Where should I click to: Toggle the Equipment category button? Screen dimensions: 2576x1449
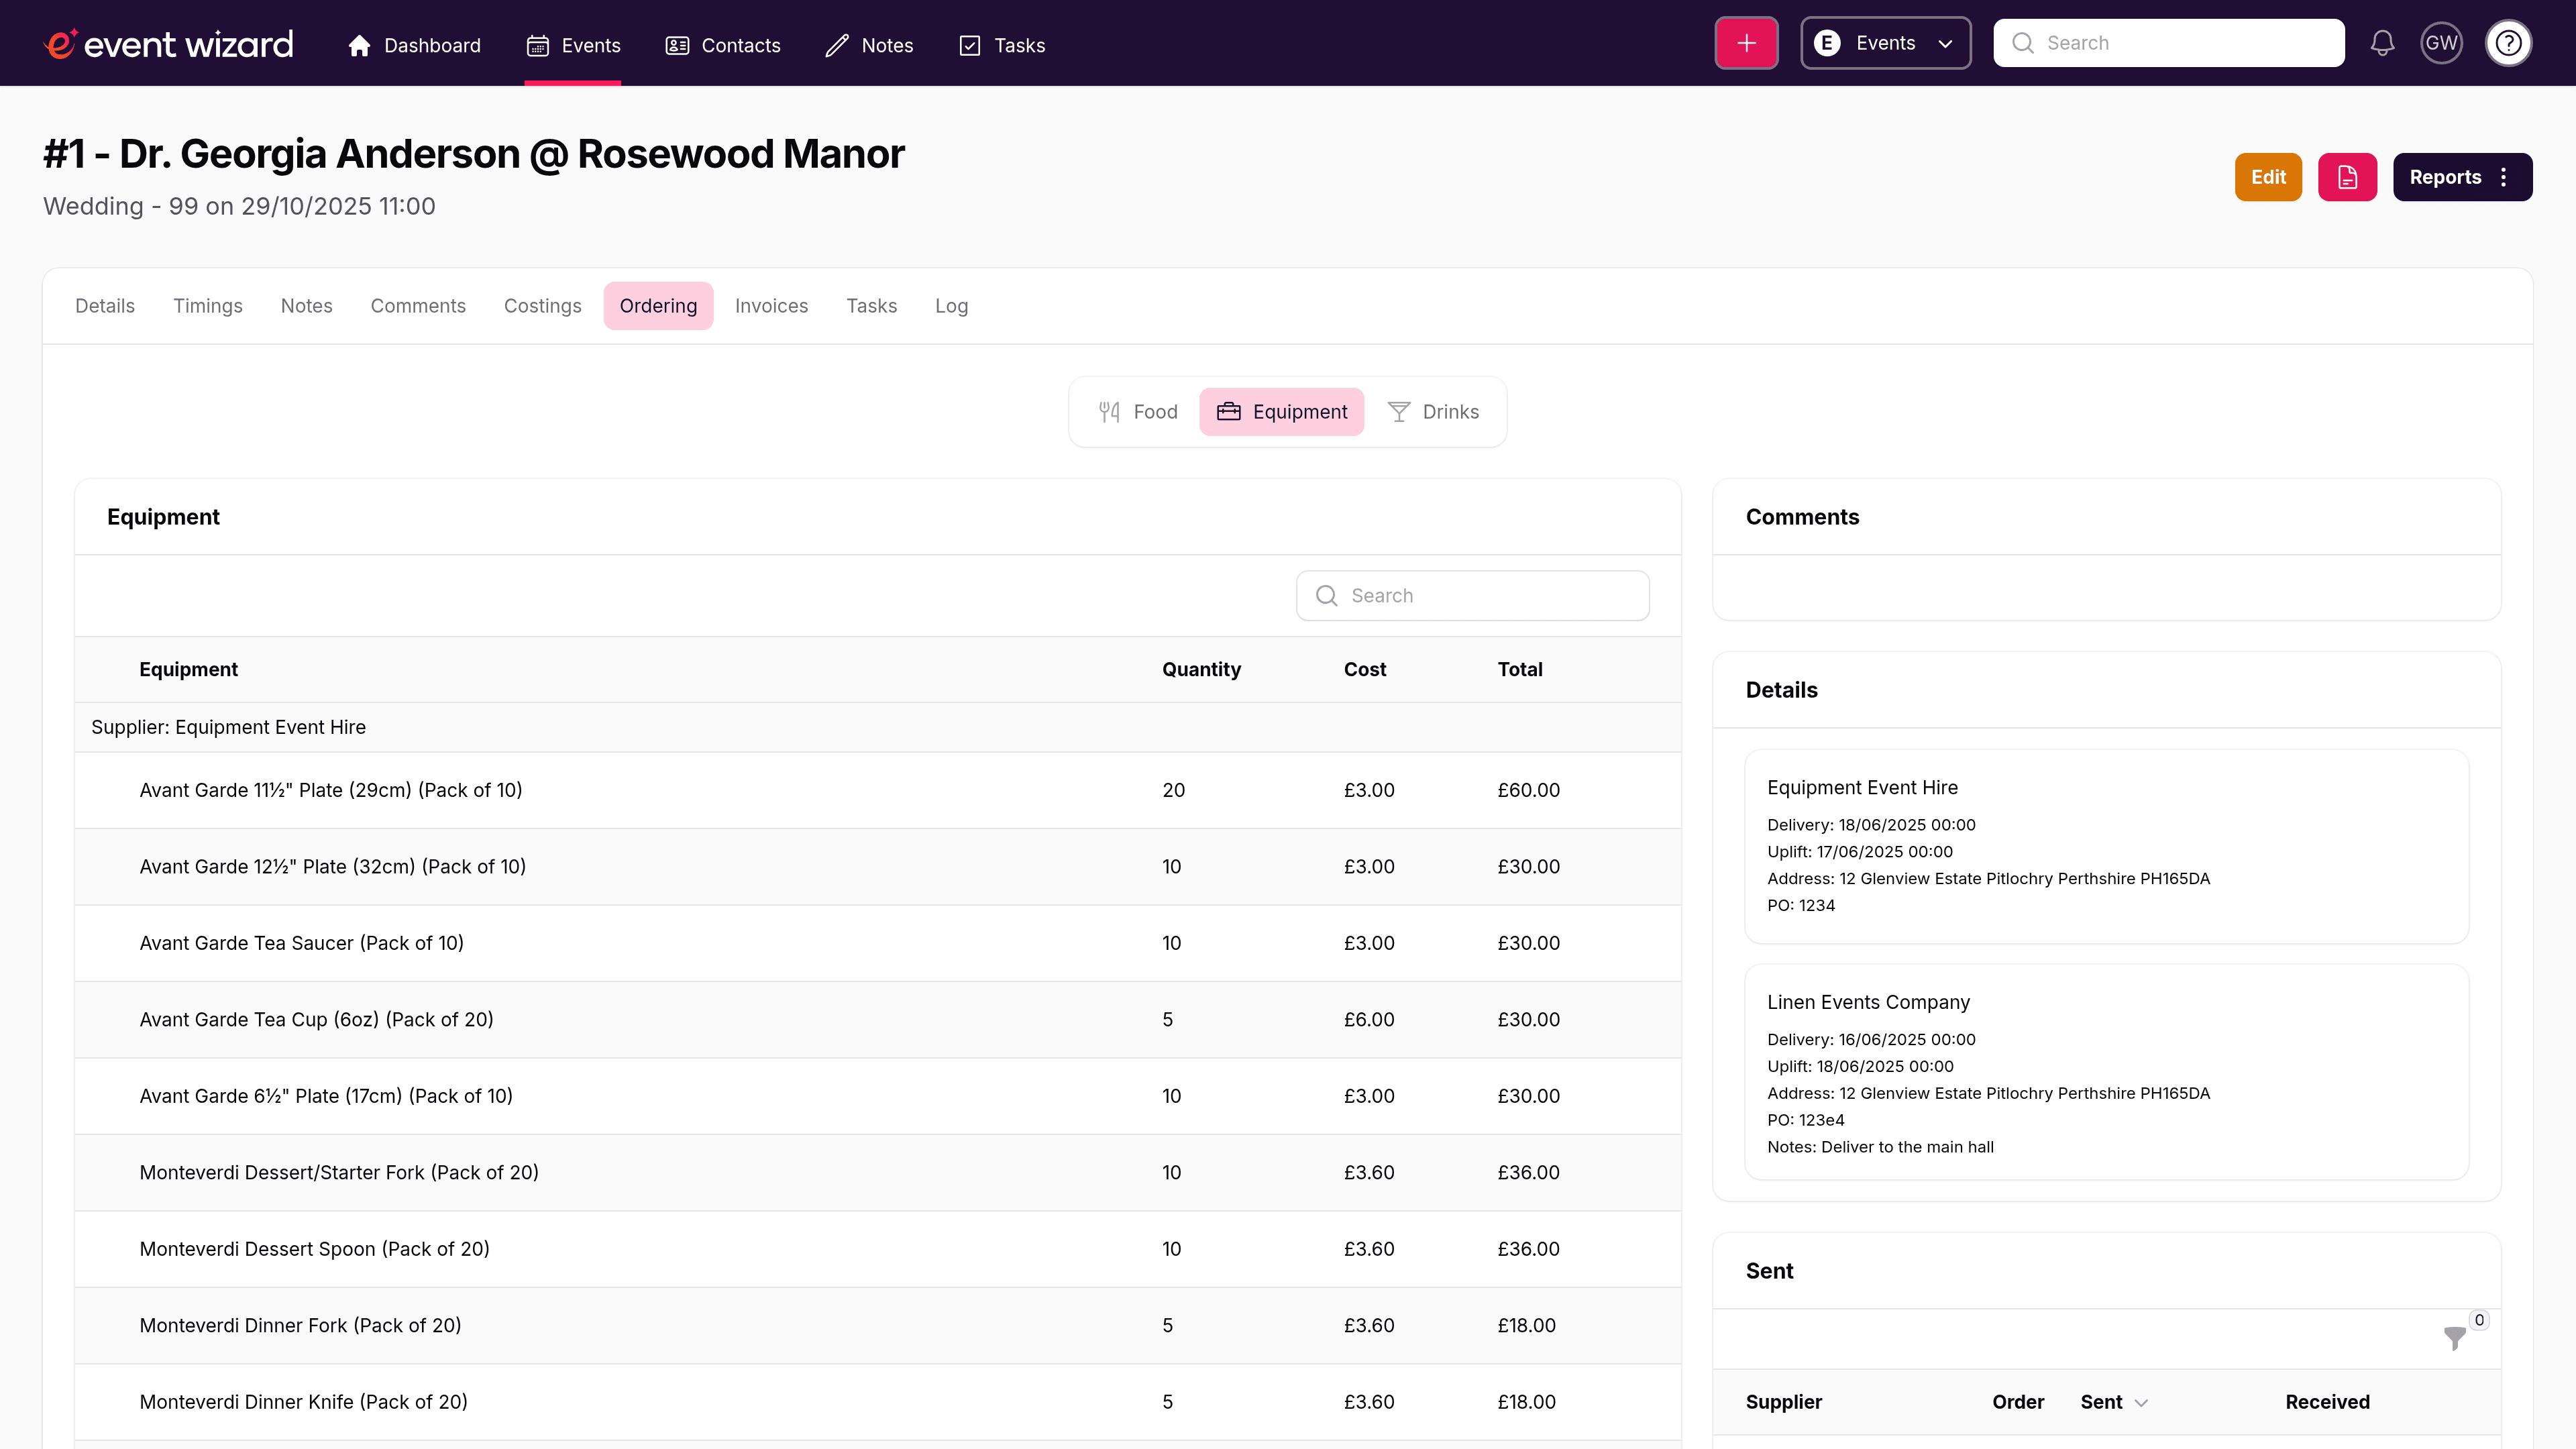[1281, 411]
